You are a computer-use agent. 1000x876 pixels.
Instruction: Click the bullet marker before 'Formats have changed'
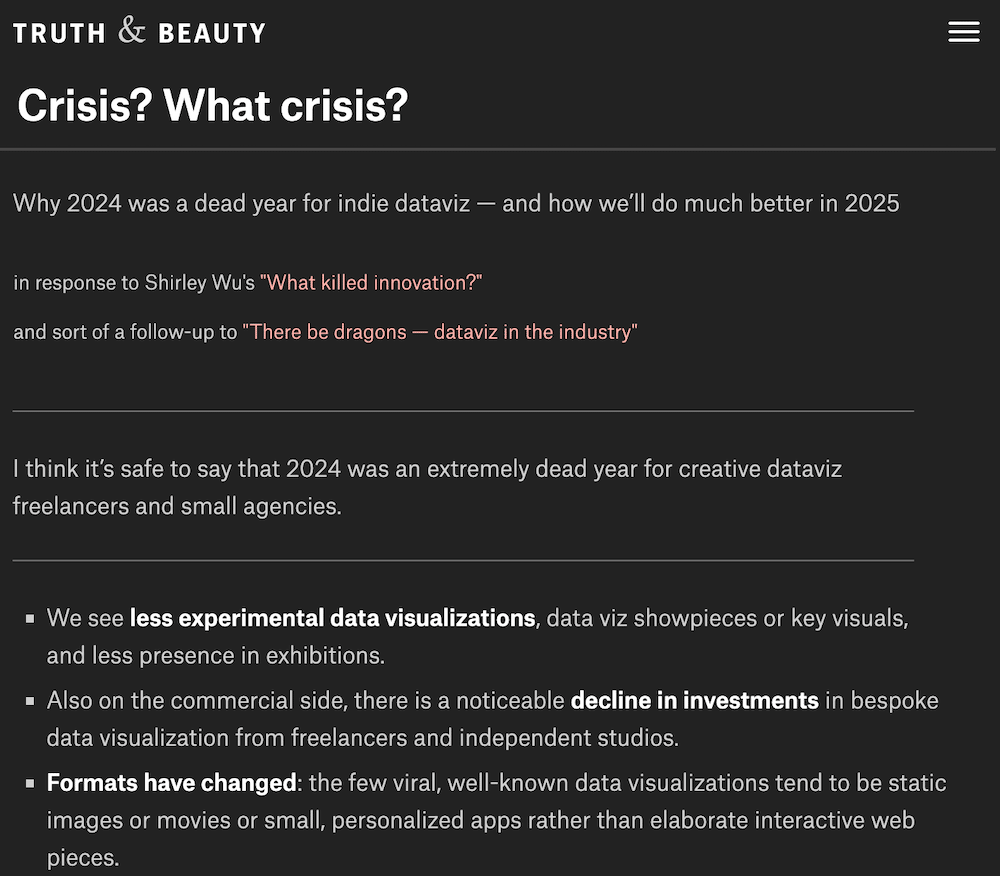(x=30, y=783)
